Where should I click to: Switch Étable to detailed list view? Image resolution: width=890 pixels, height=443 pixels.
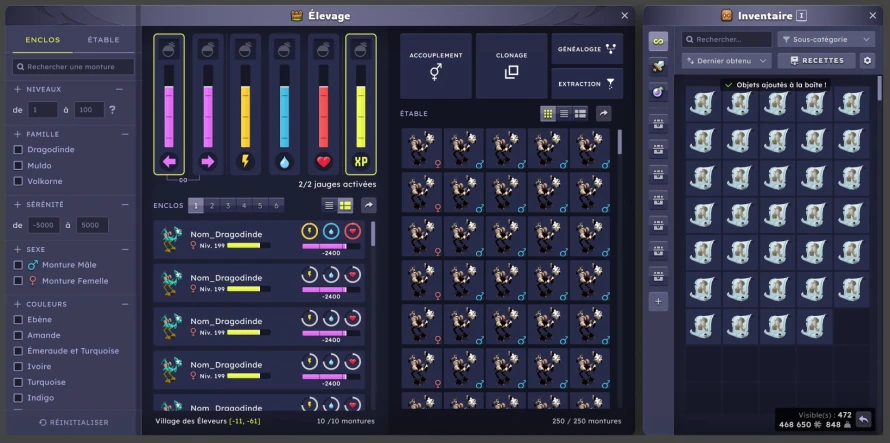pyautogui.click(x=580, y=114)
